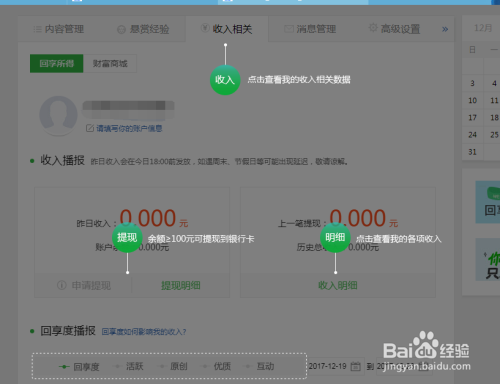
Task: Select day 24 in the calendar
Action: click(x=472, y=135)
